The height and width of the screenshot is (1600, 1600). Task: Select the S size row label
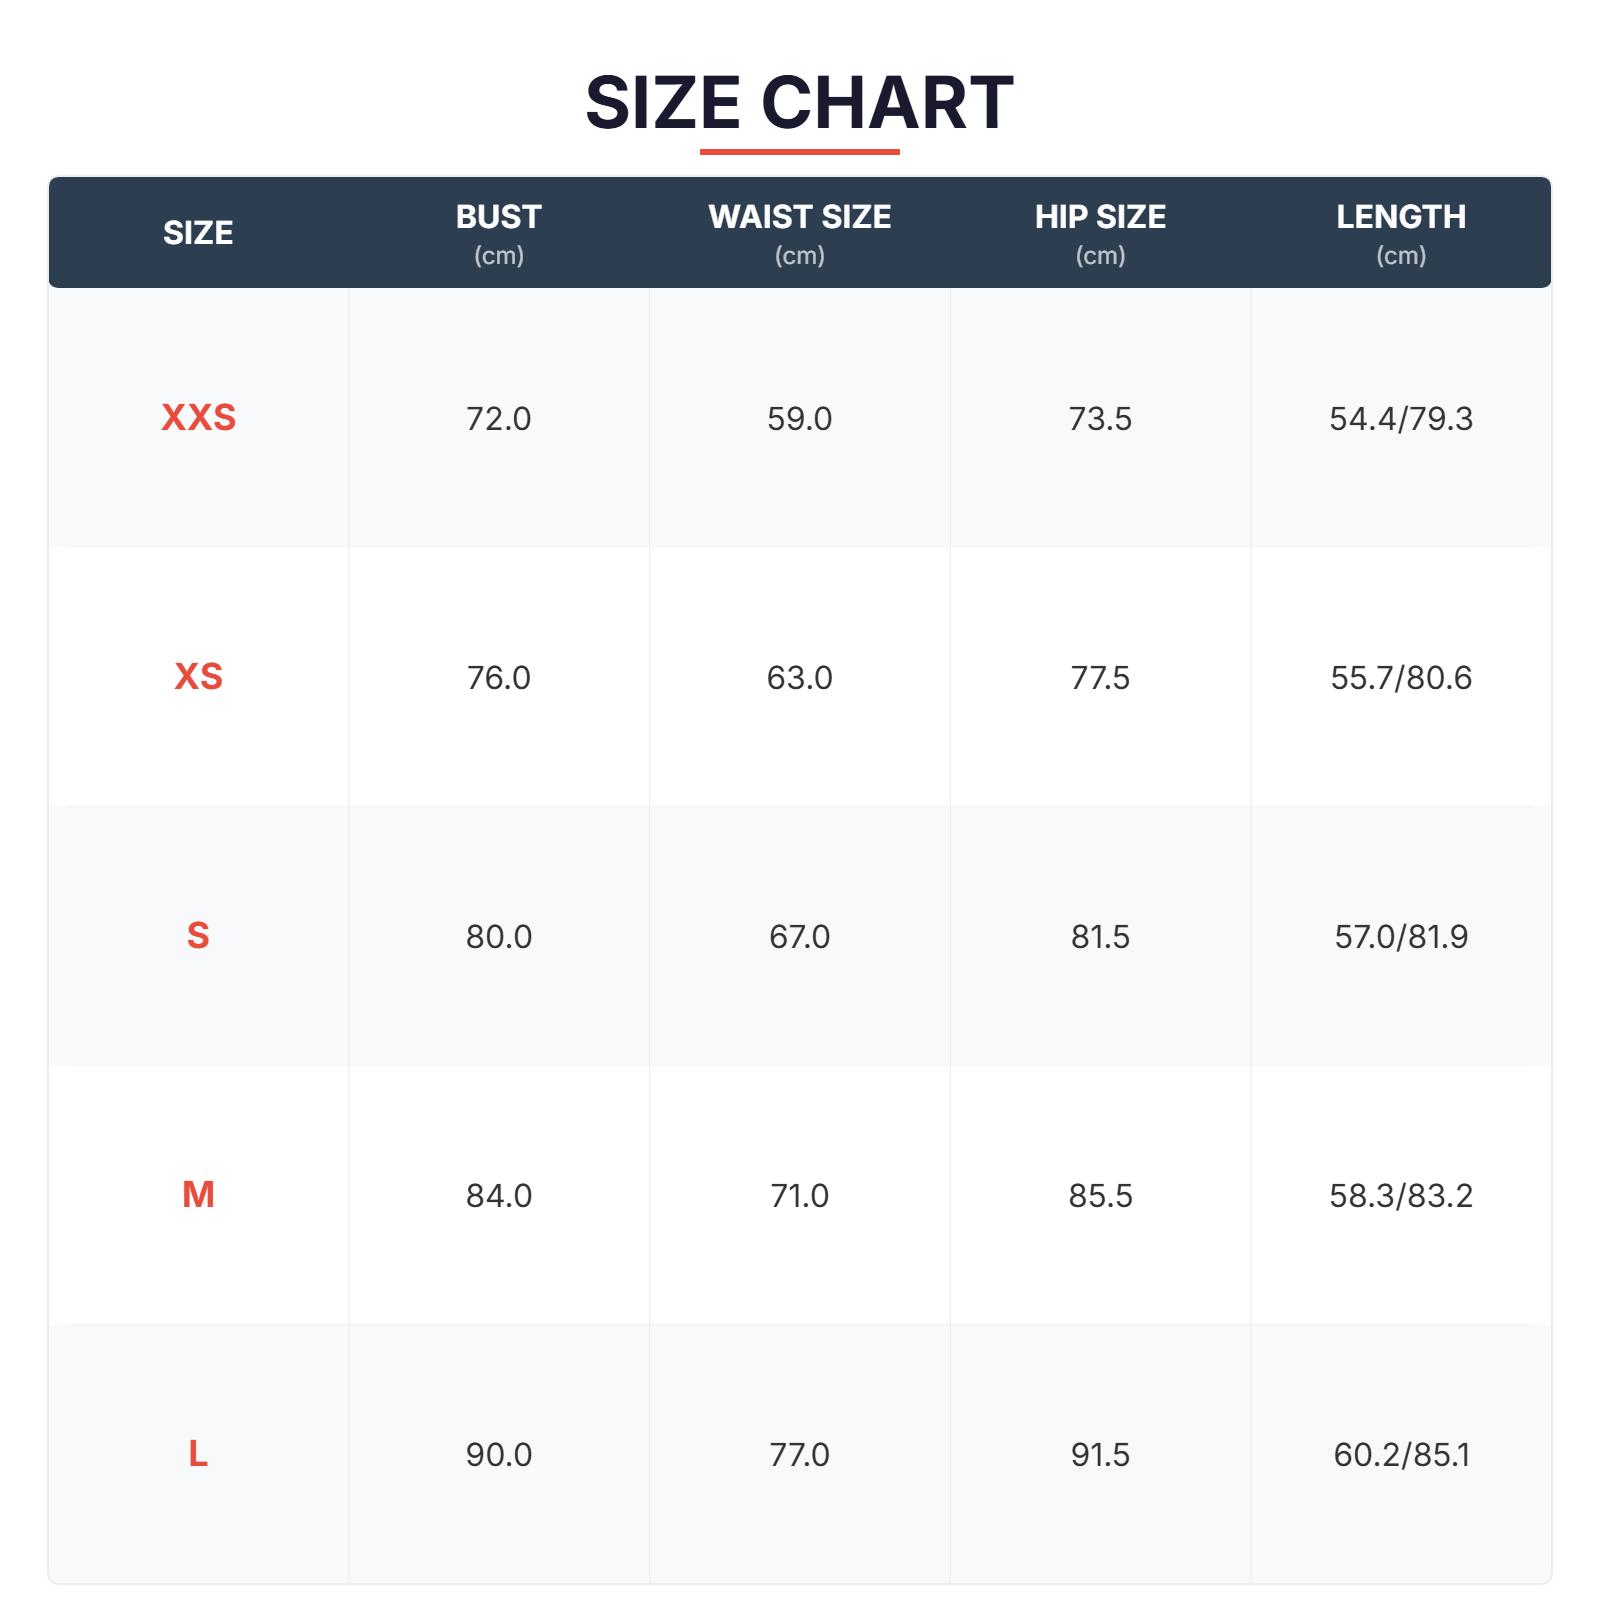click(x=198, y=936)
